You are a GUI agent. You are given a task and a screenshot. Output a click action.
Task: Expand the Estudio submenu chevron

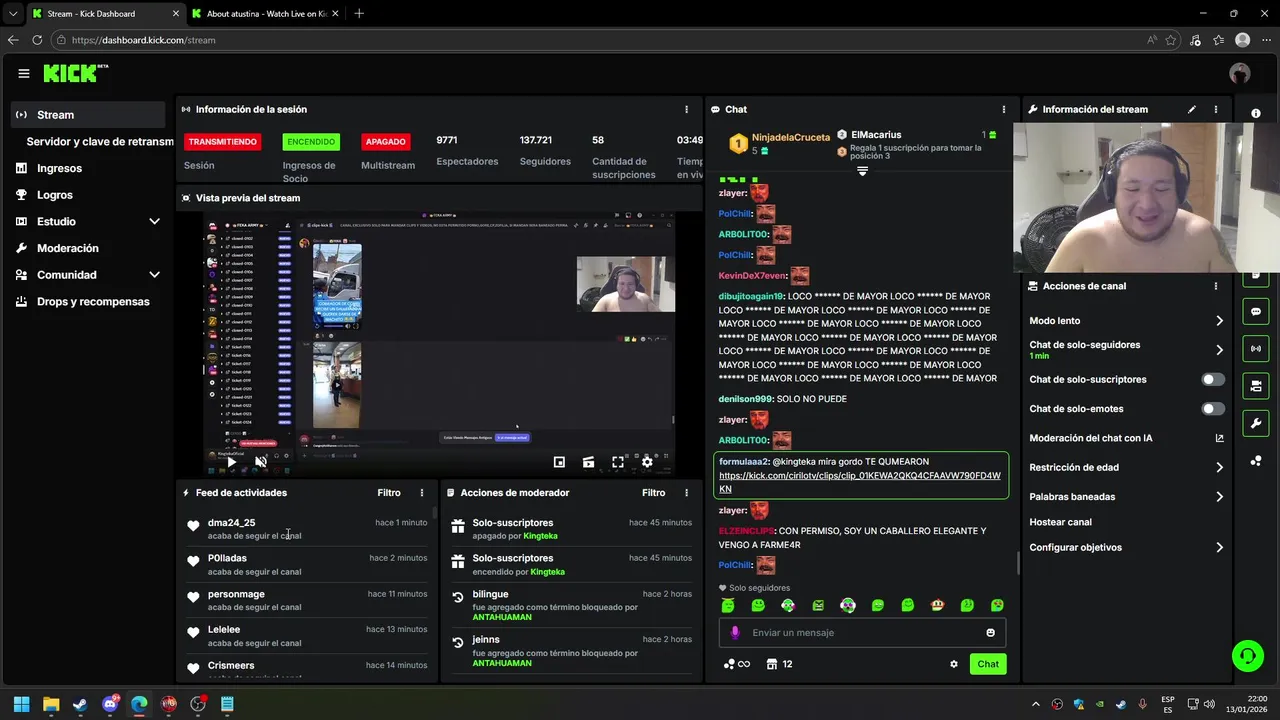point(154,221)
